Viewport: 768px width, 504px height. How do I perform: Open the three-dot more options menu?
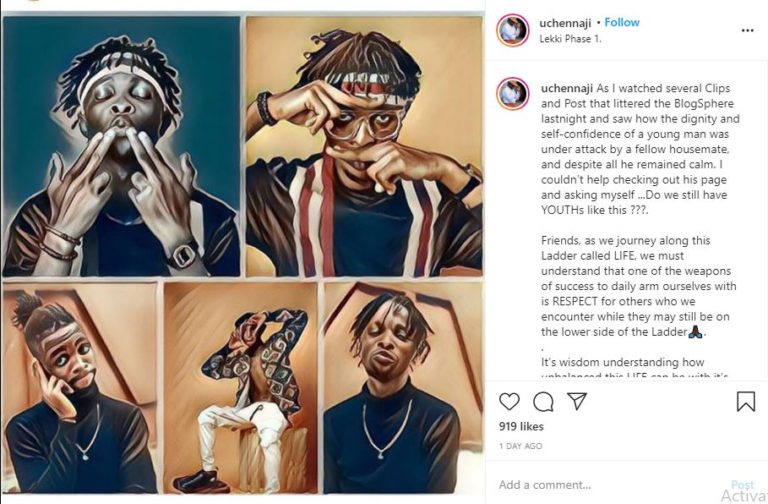[747, 30]
